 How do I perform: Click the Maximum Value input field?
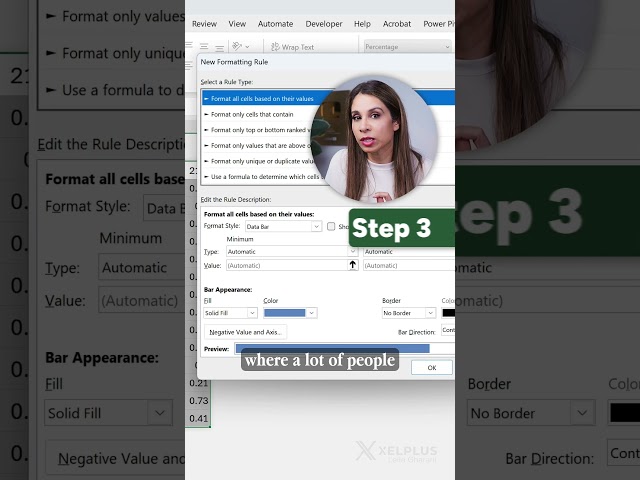(x=409, y=265)
